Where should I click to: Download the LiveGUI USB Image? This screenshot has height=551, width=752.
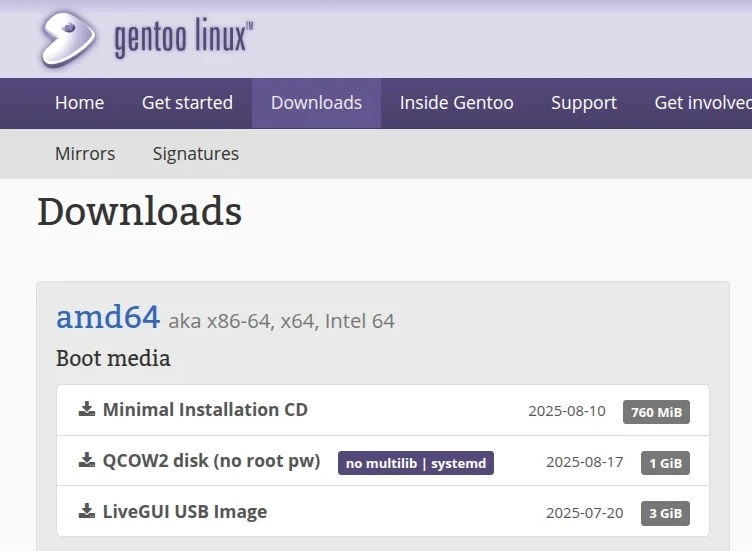click(185, 512)
